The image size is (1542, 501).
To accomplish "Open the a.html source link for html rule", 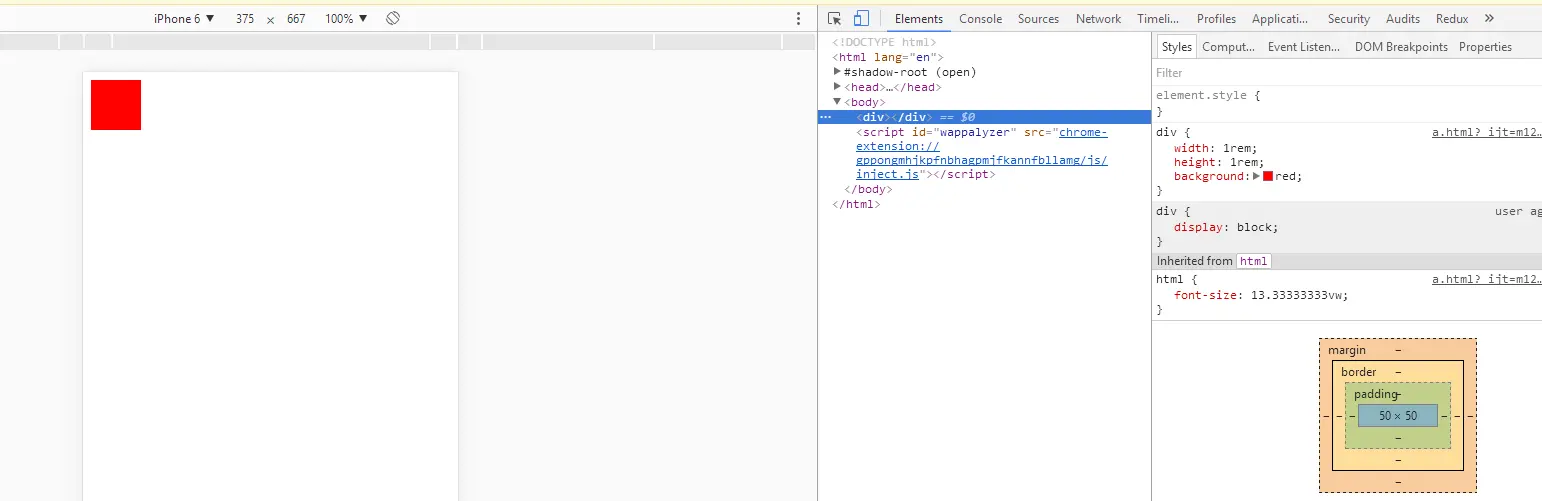I will 1486,280.
